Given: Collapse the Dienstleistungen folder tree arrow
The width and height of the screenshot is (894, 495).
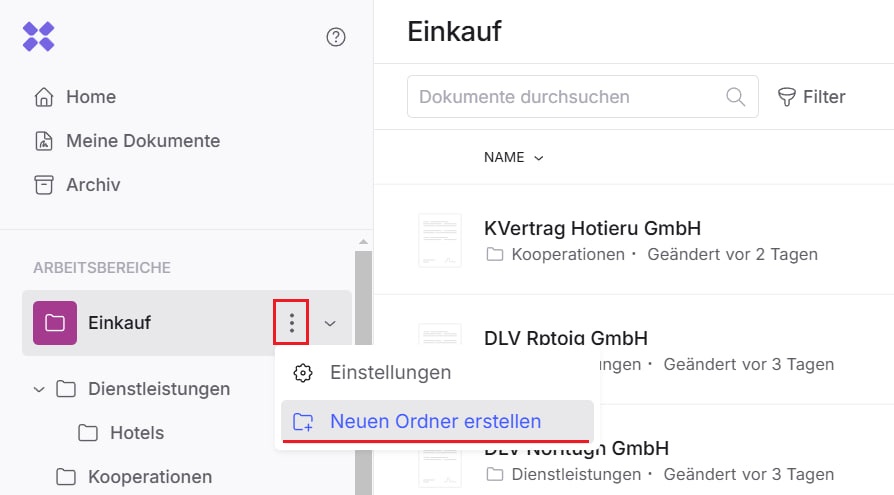Looking at the screenshot, I should pyautogui.click(x=40, y=389).
